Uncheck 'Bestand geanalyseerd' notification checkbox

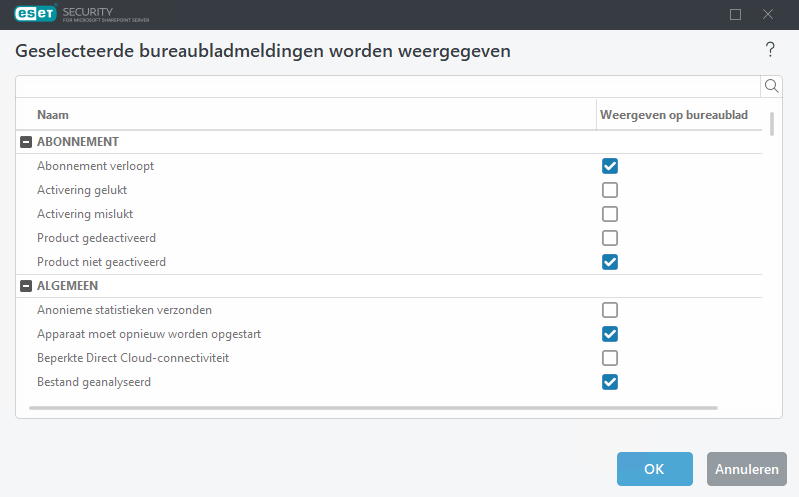click(x=610, y=382)
